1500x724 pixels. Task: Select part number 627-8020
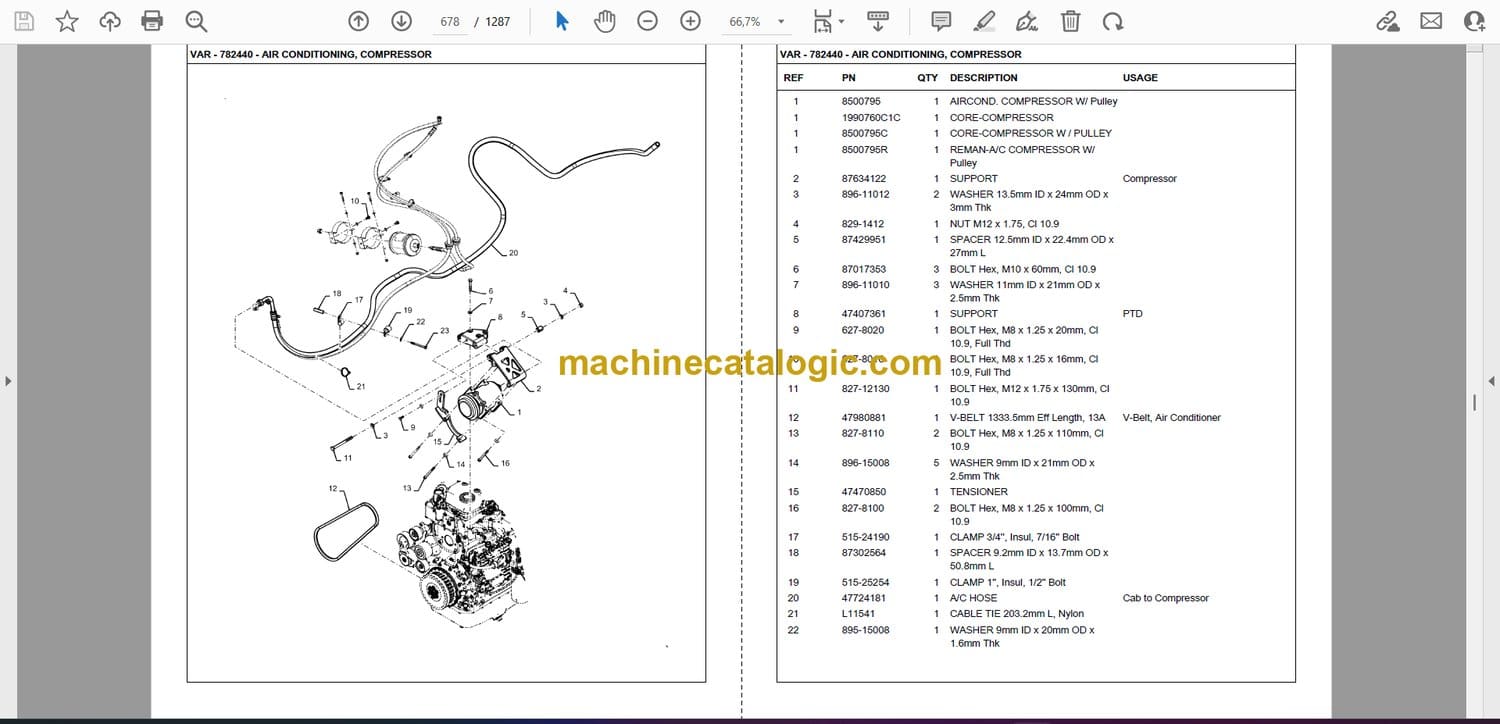click(x=863, y=330)
